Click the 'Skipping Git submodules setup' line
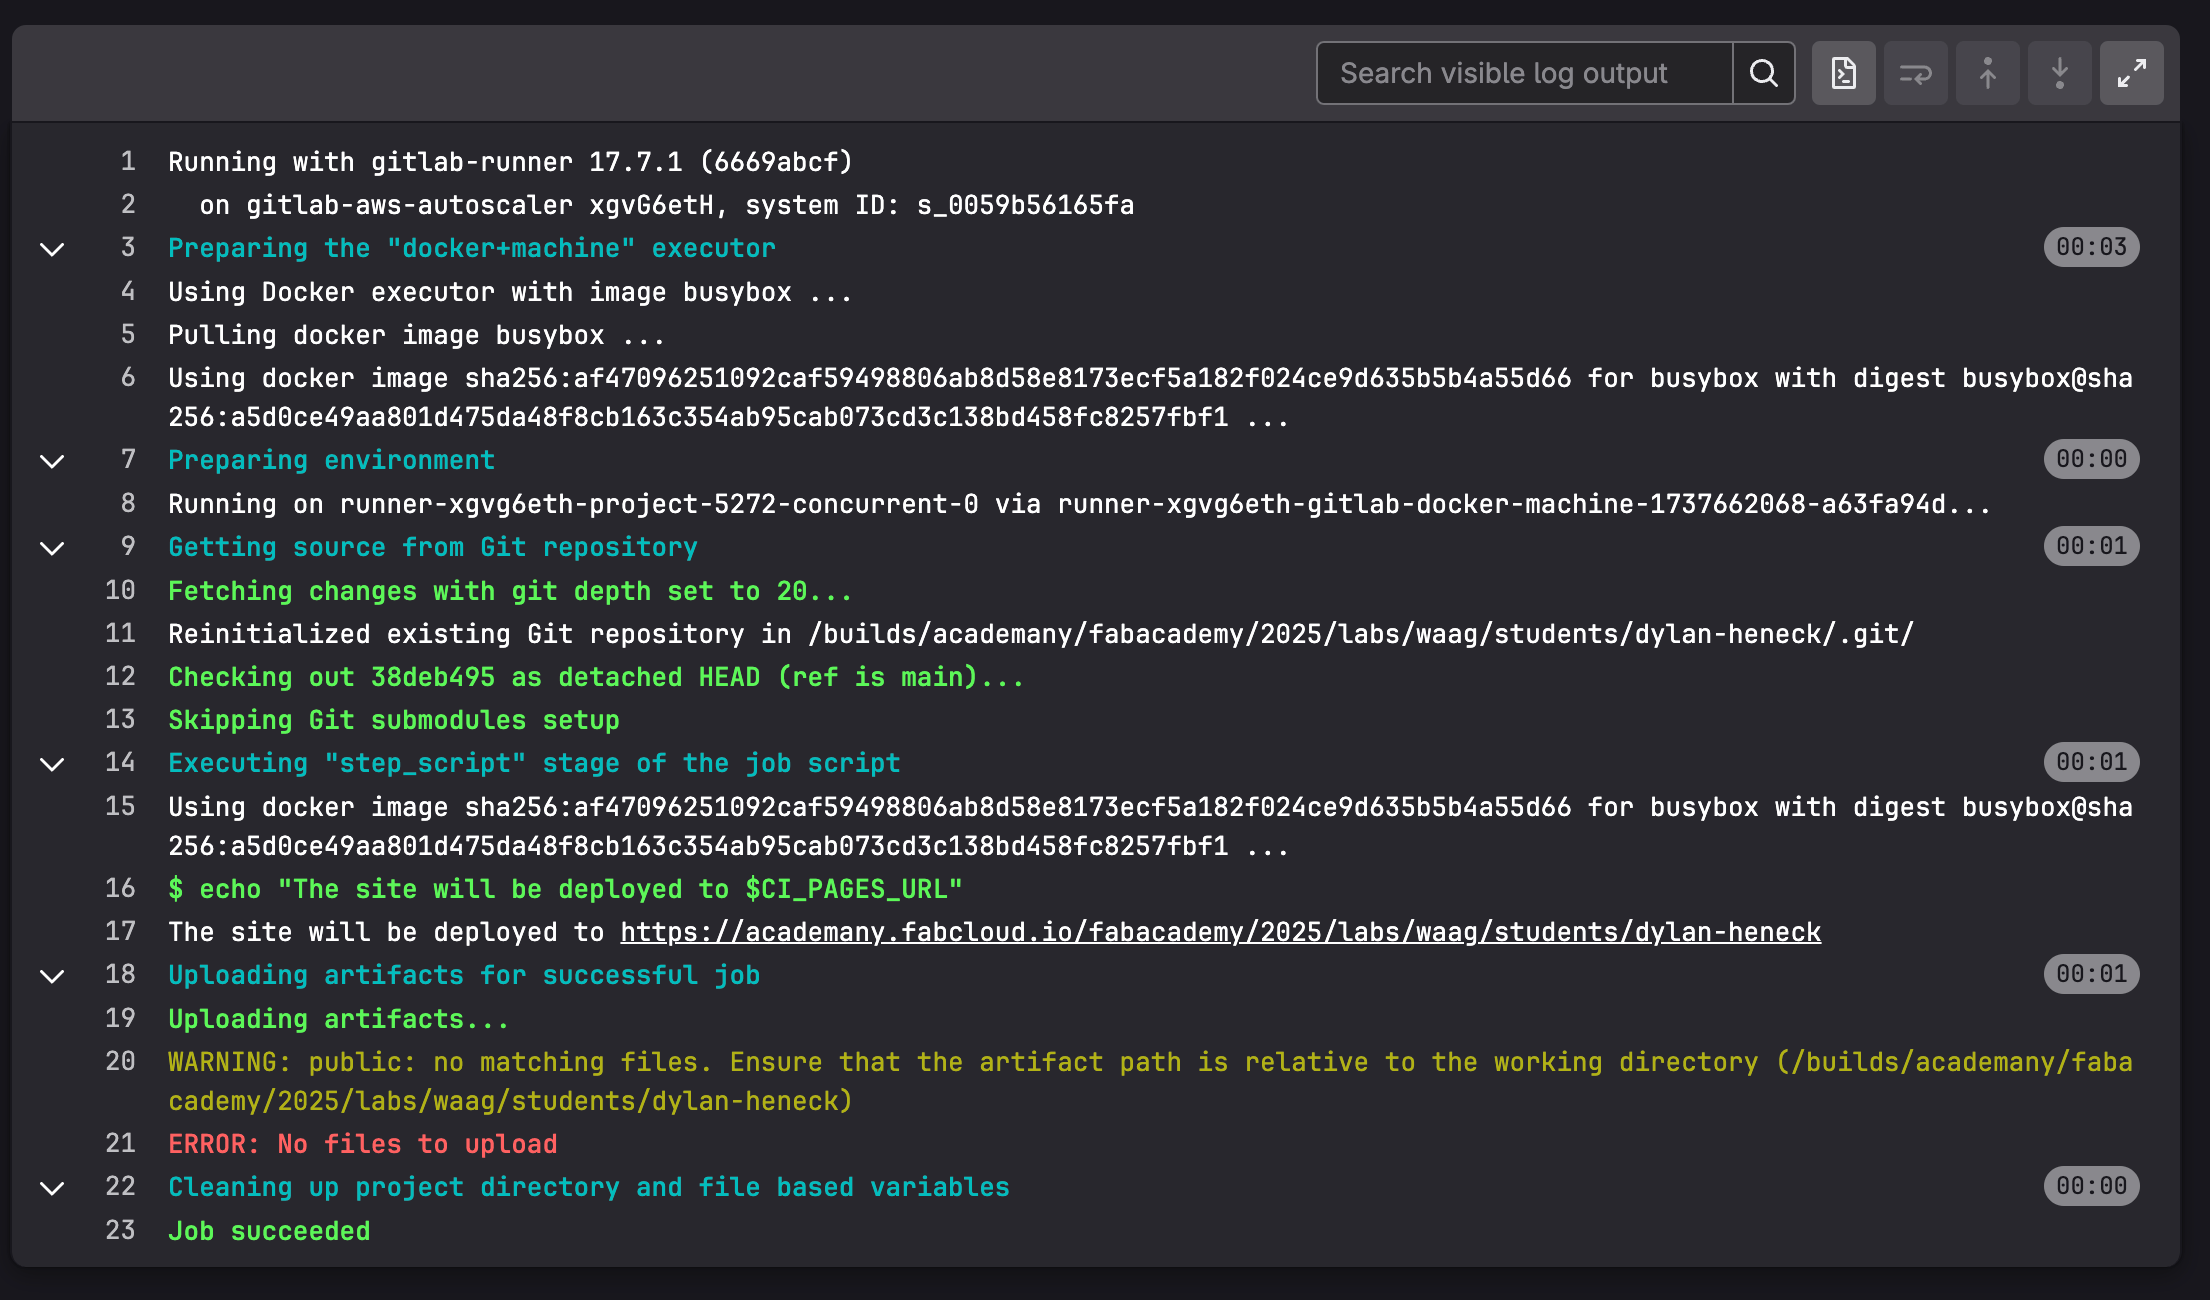Viewport: 2210px width, 1300px height. click(x=394, y=720)
